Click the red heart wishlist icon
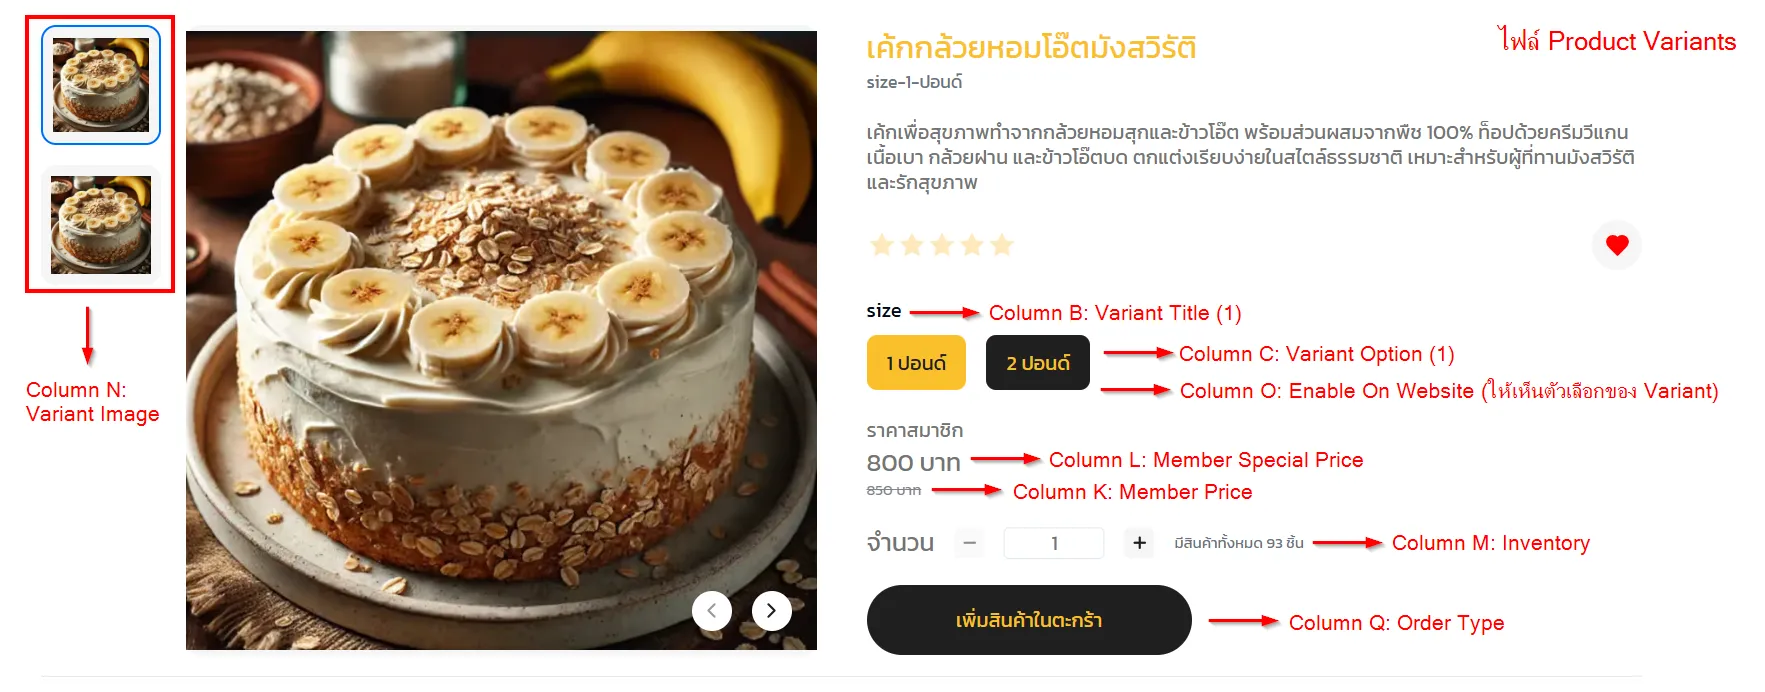 [1617, 245]
